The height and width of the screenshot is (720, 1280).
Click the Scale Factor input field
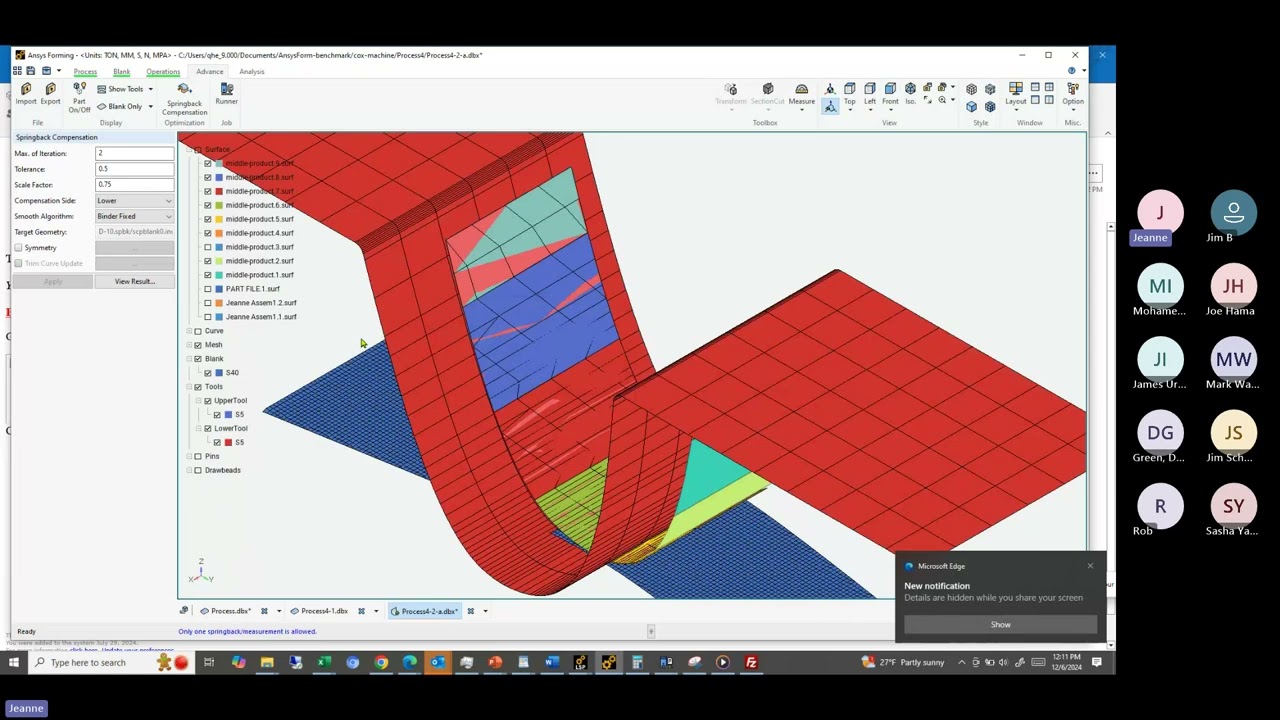pyautogui.click(x=134, y=185)
